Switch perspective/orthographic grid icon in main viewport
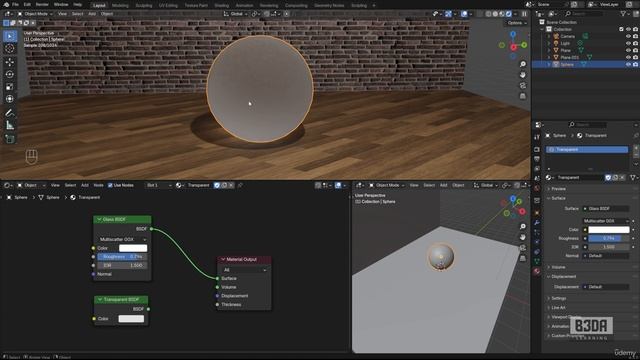The height and width of the screenshot is (360, 640). [523, 96]
